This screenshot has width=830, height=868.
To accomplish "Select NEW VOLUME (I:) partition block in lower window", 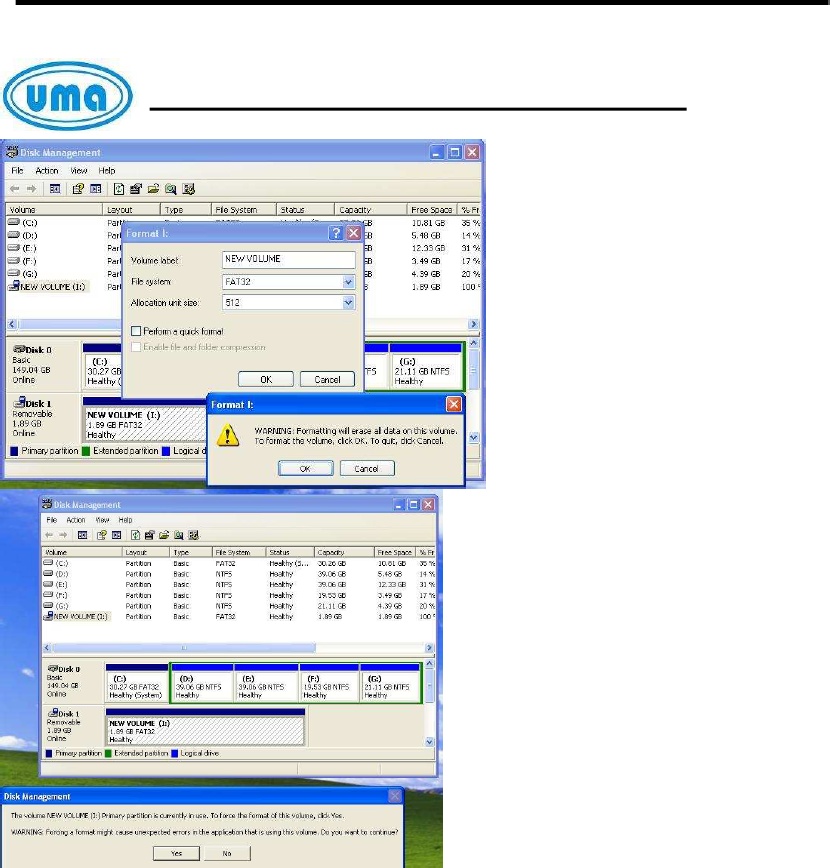I will point(205,727).
